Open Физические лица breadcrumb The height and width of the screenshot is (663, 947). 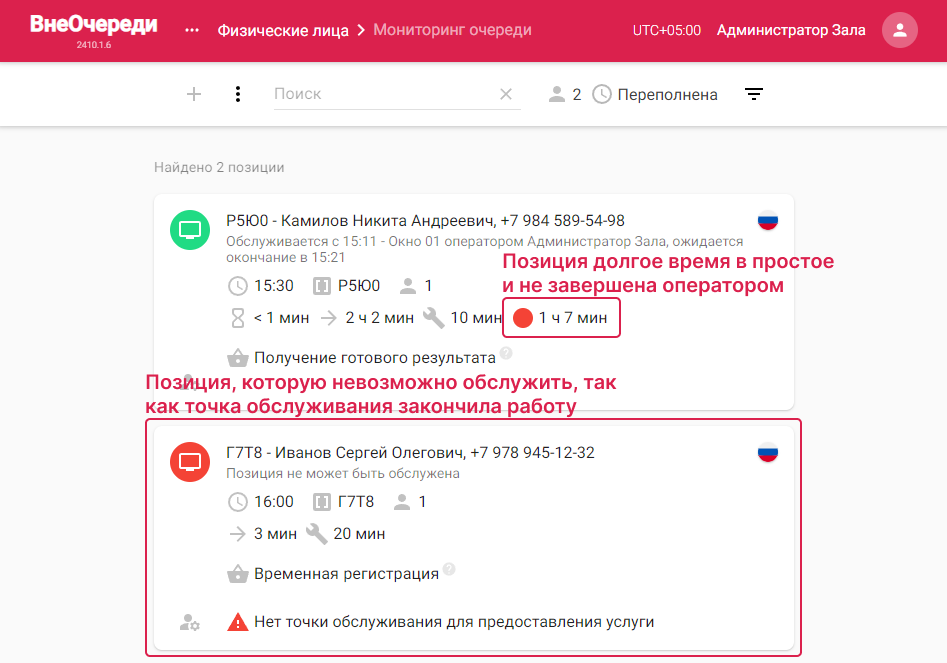283,30
